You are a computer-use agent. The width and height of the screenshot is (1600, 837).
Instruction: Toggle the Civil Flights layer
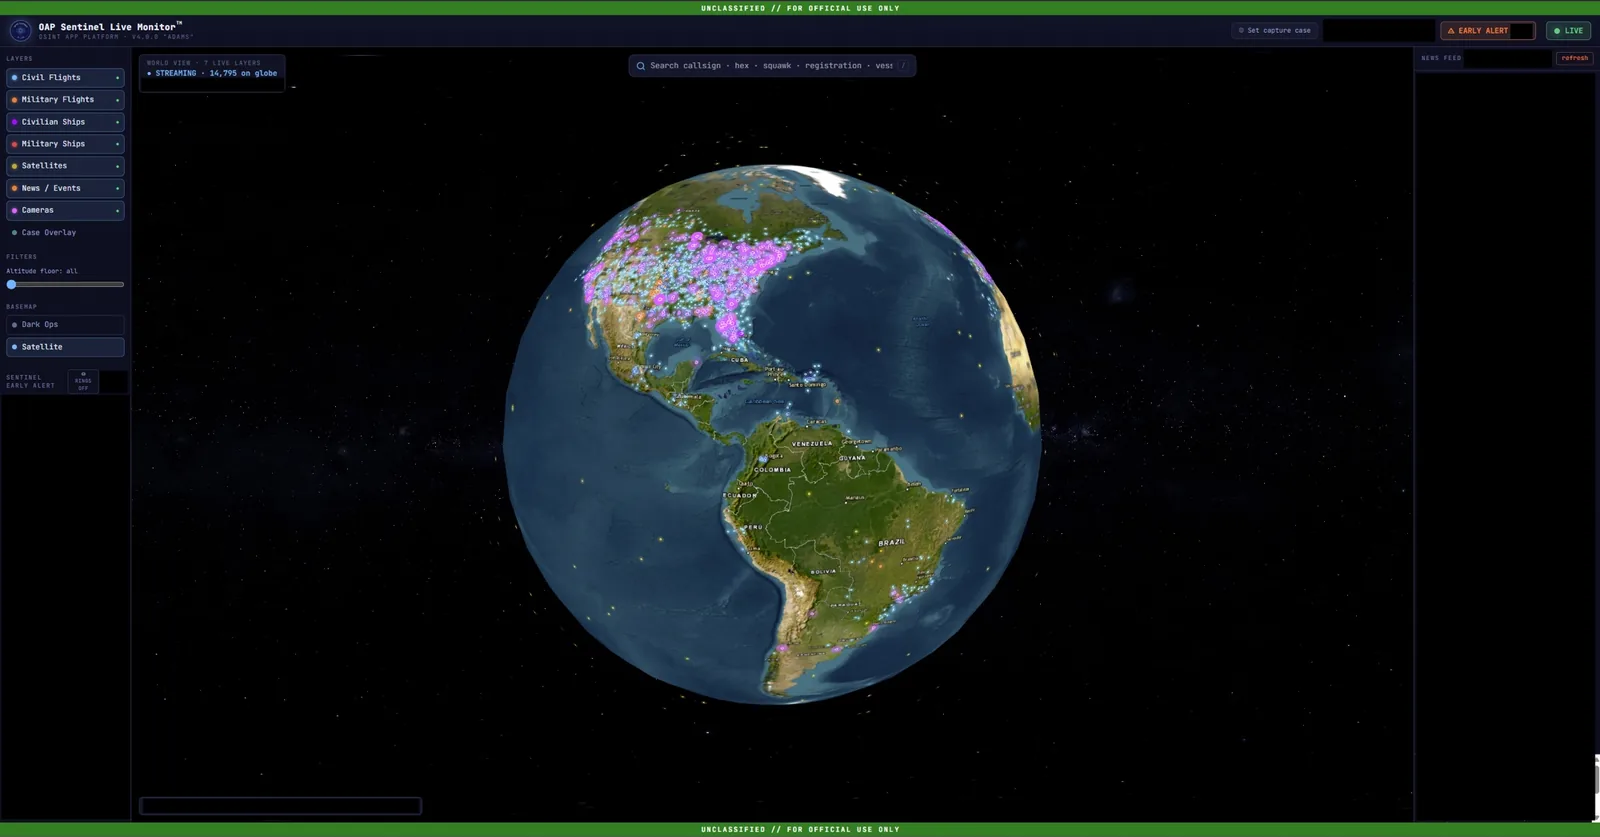65,77
